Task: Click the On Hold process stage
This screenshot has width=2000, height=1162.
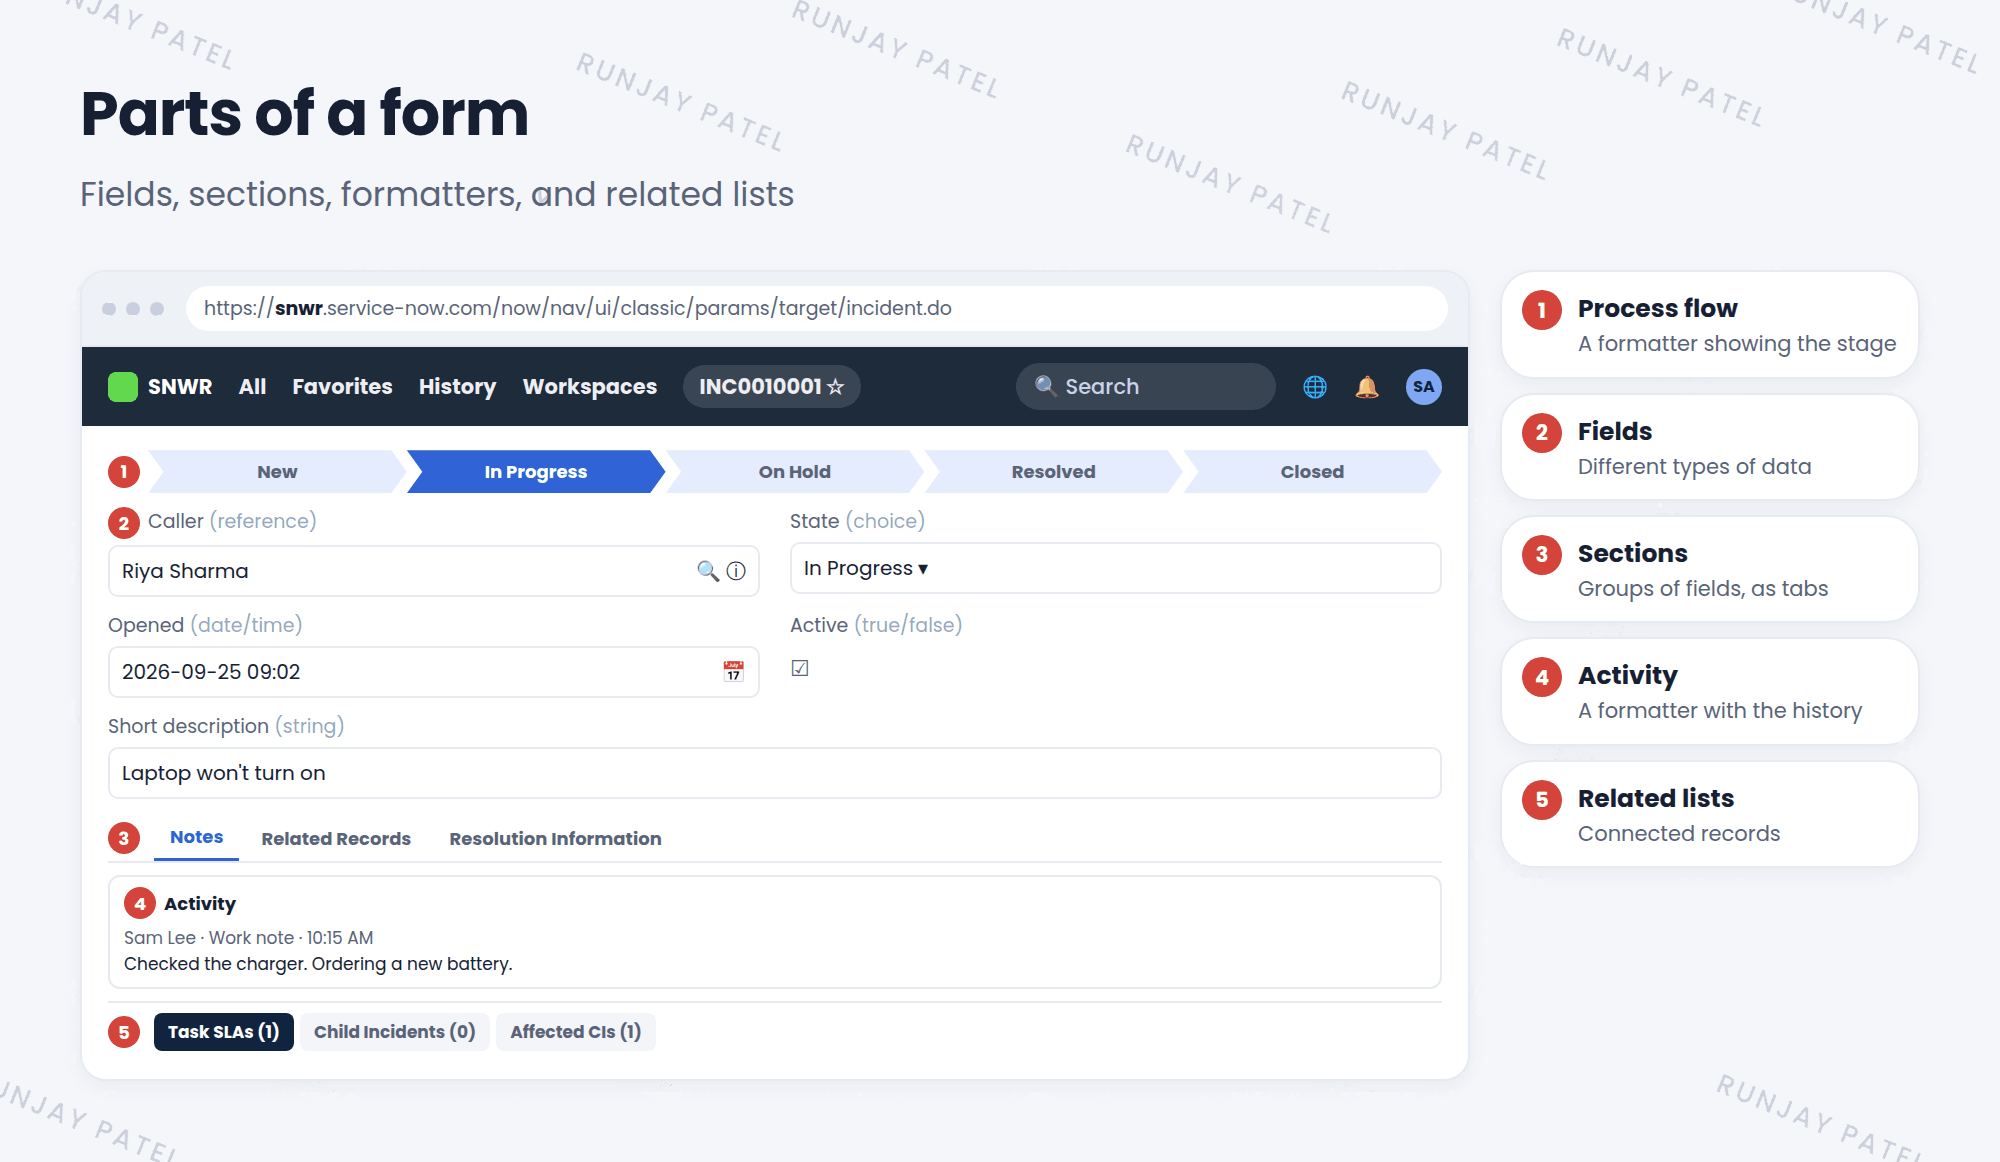Action: click(x=794, y=472)
